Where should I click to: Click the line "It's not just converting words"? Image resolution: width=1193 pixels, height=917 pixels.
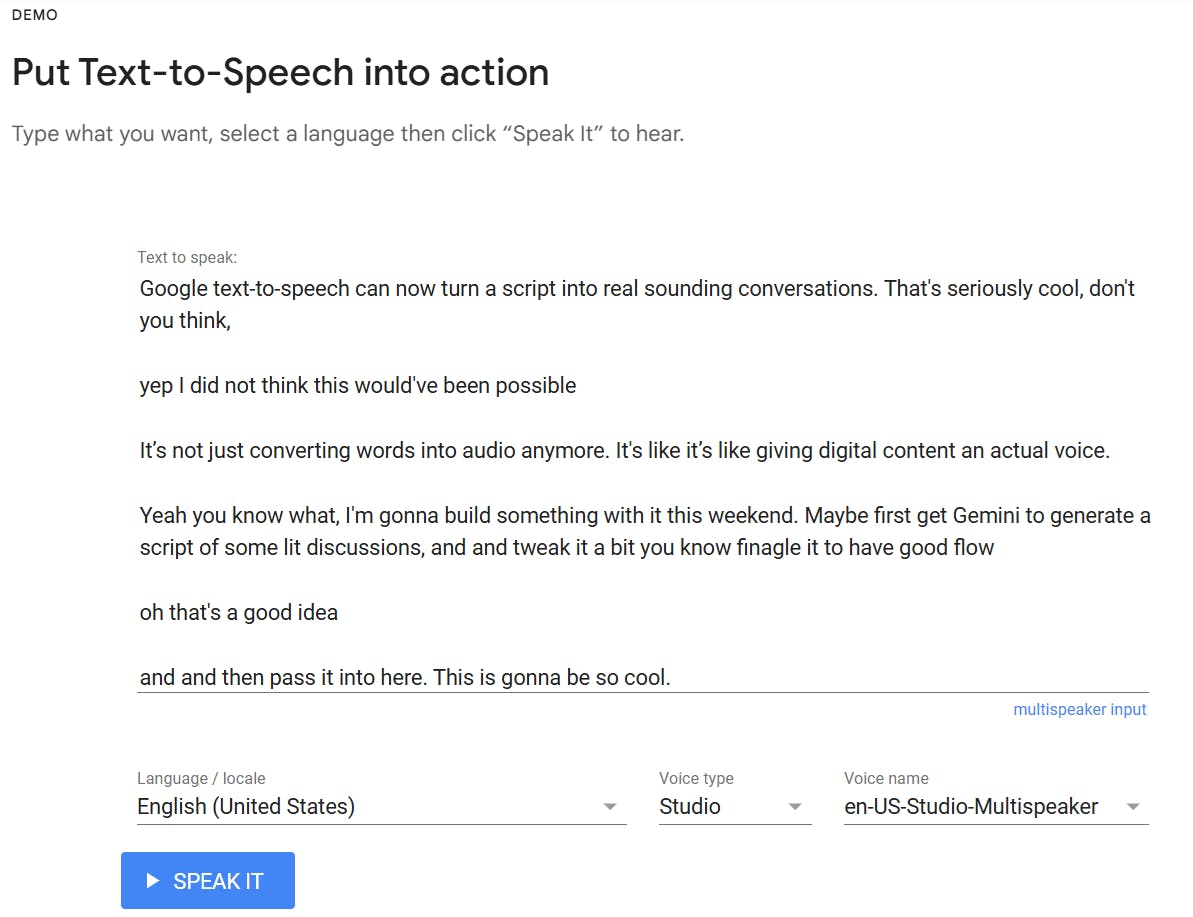coord(625,451)
